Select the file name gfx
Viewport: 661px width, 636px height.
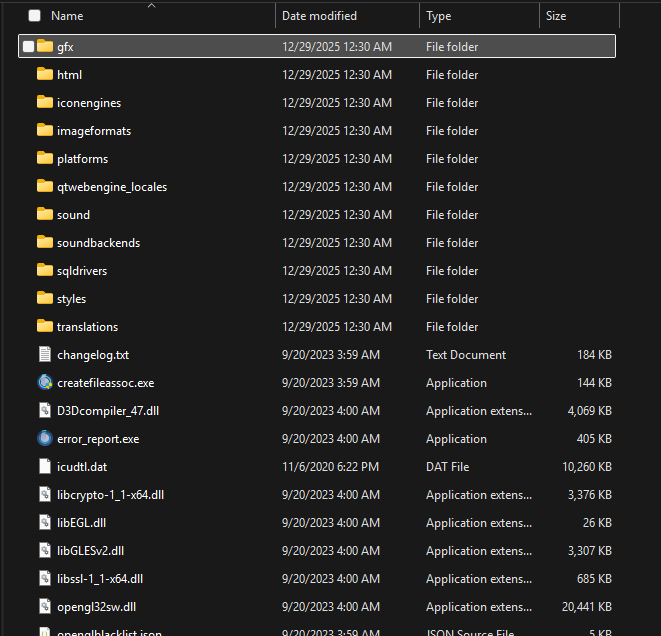[65, 47]
